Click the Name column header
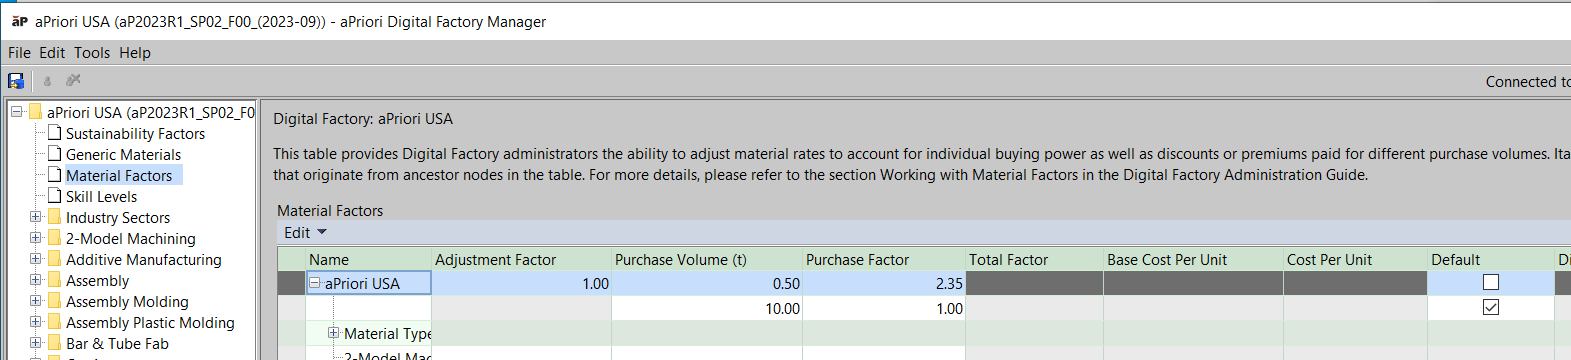 (x=368, y=259)
